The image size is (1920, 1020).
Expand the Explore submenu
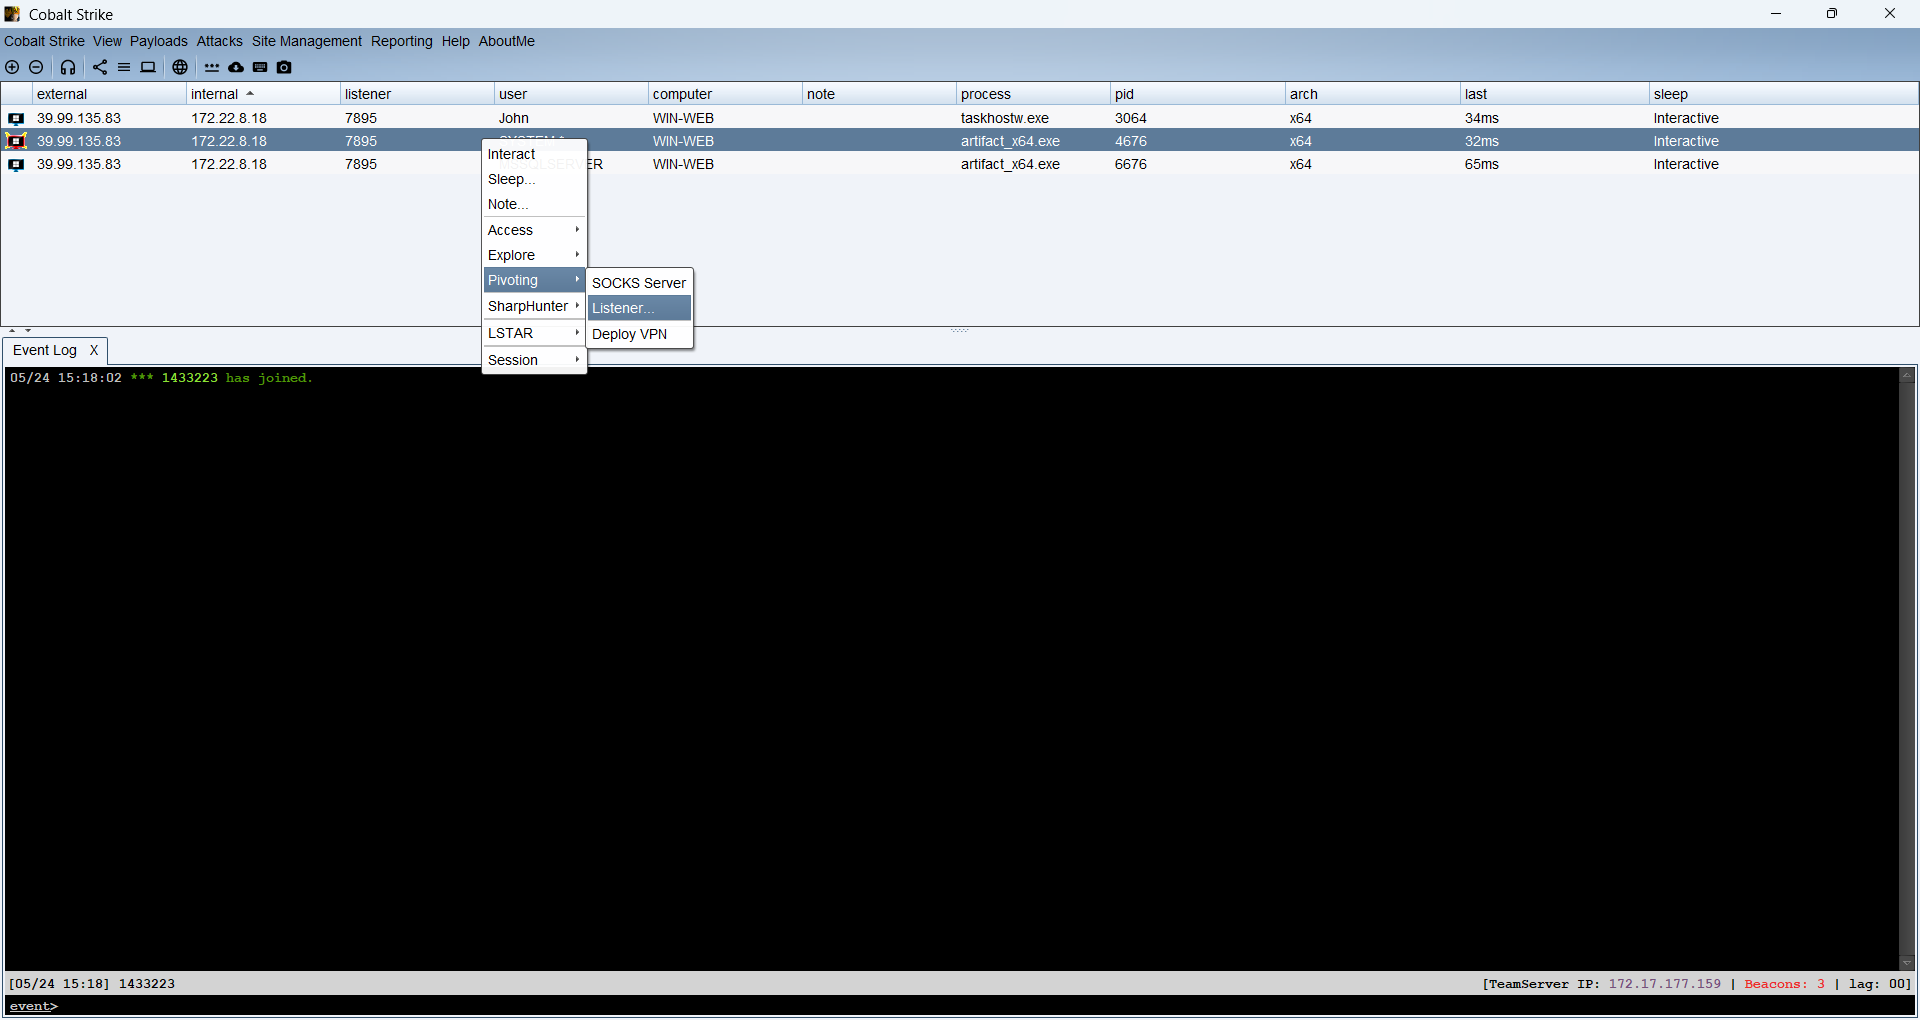[534, 255]
